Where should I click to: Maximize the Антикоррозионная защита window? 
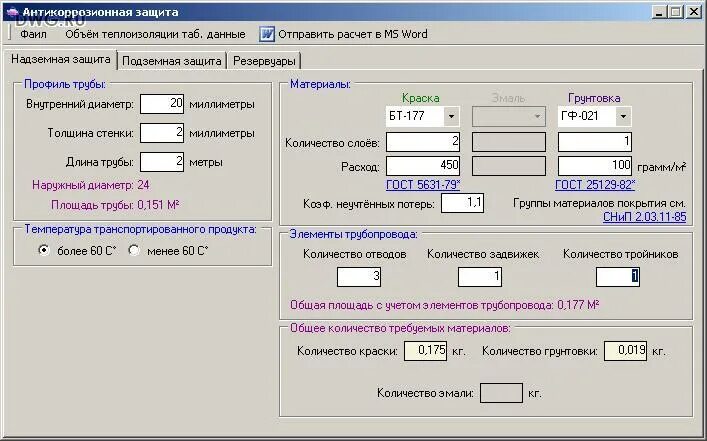pyautogui.click(x=676, y=12)
